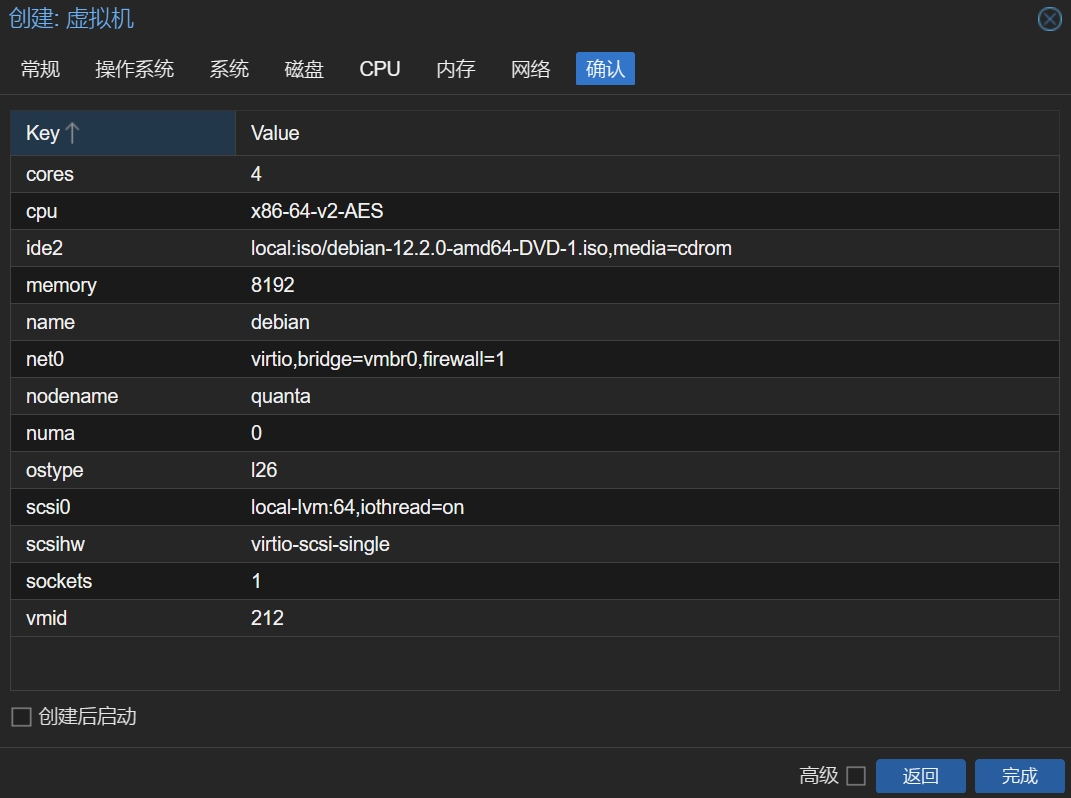
Task: Select the 确认 tab
Action: [605, 69]
